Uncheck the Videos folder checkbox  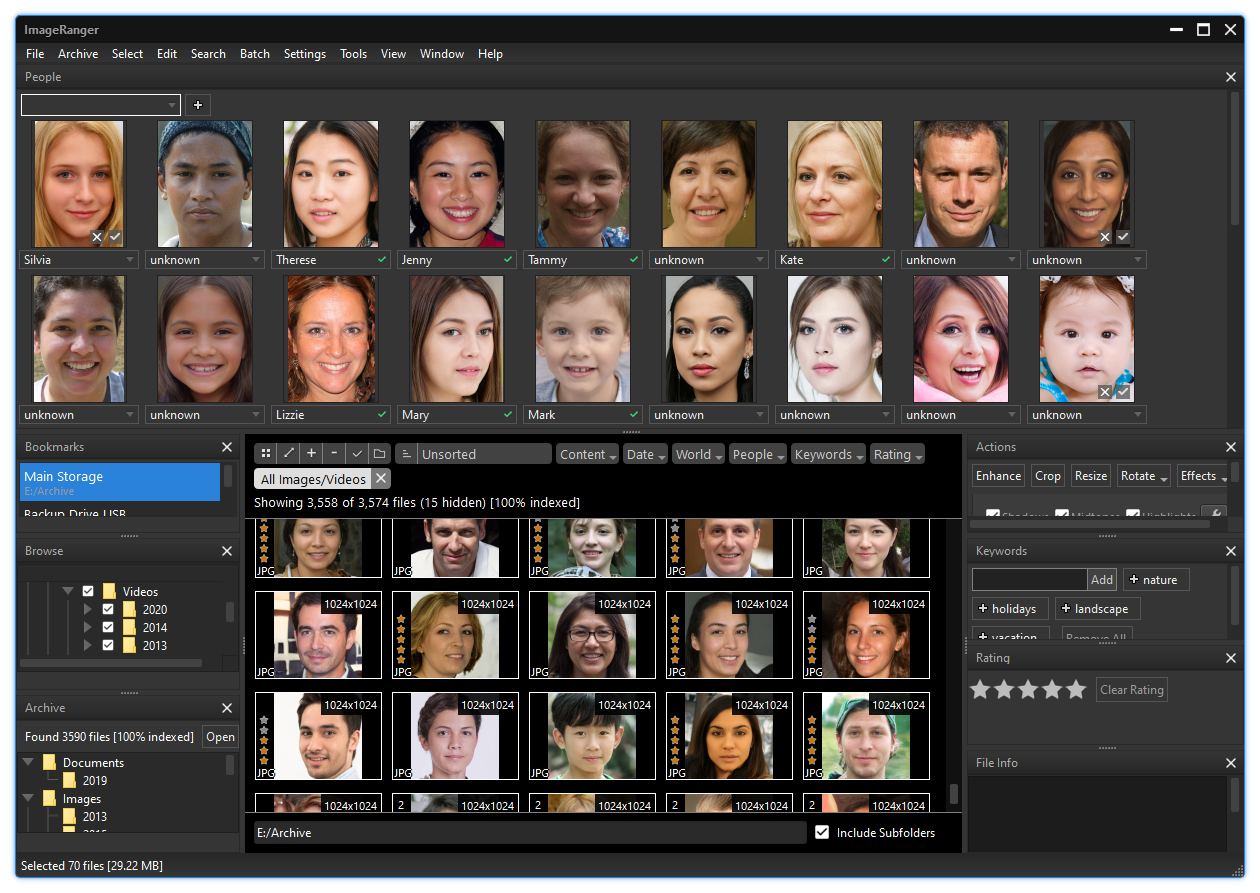point(89,591)
